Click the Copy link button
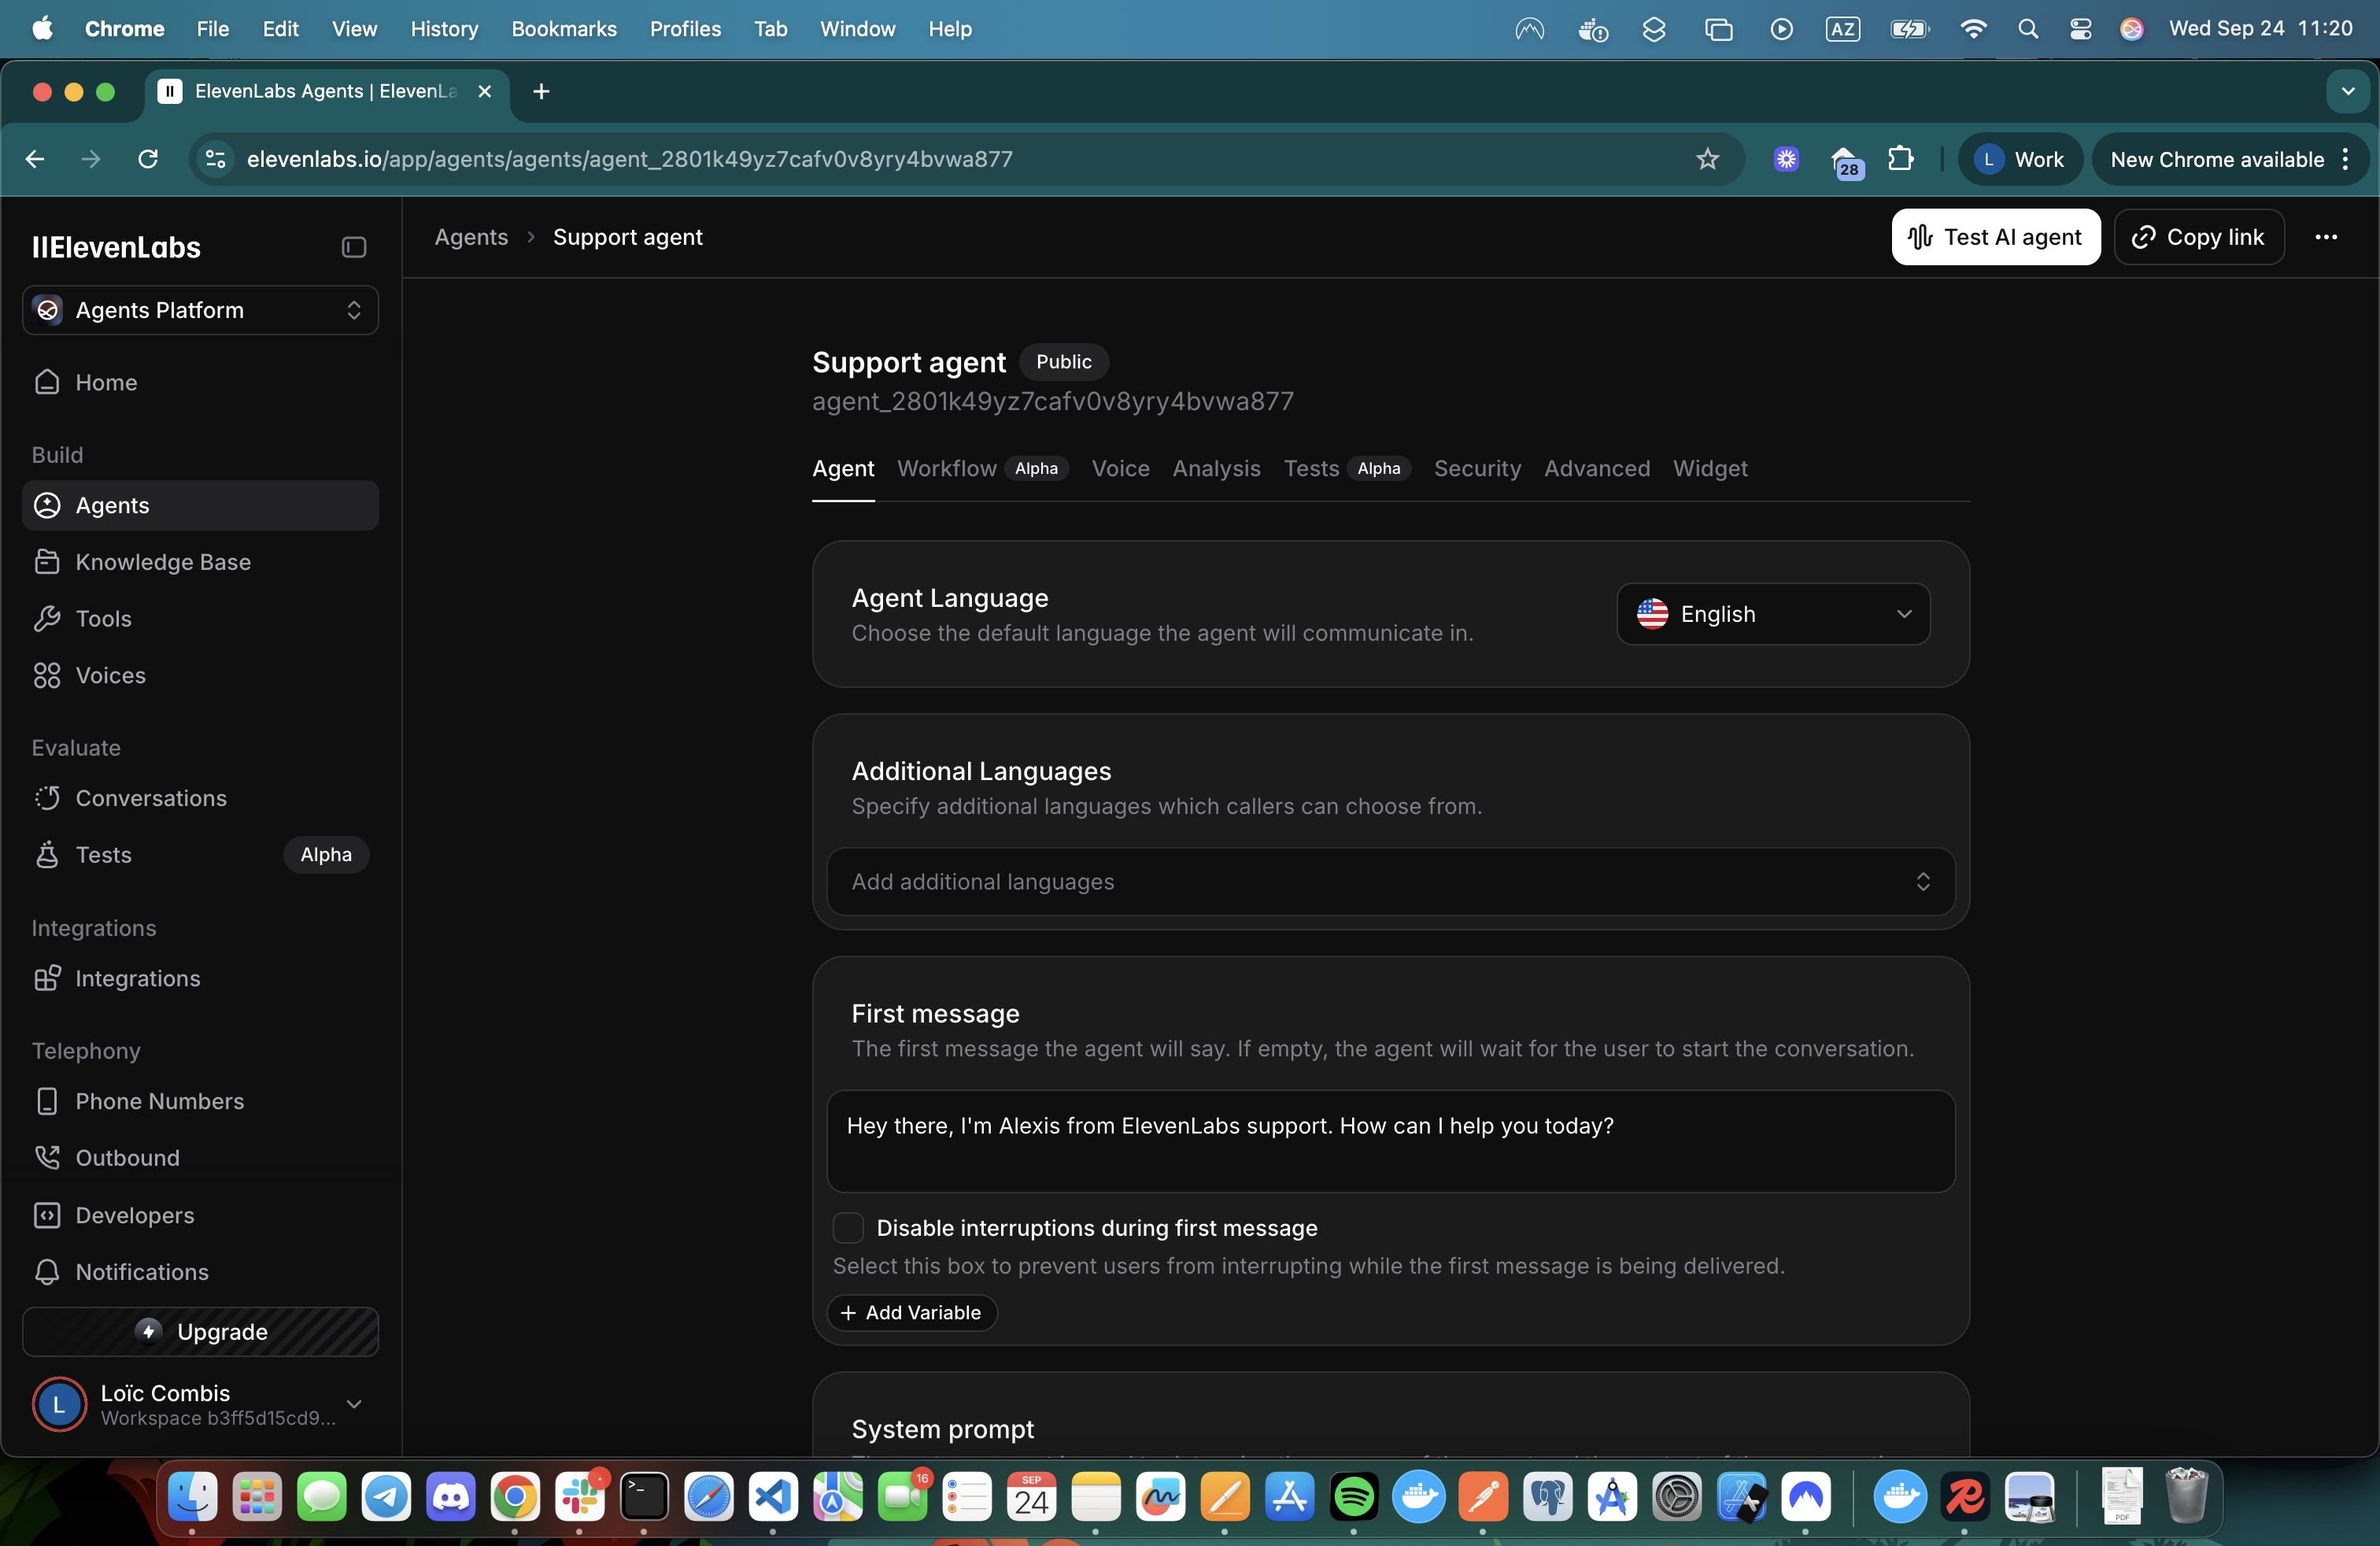 [x=2198, y=237]
